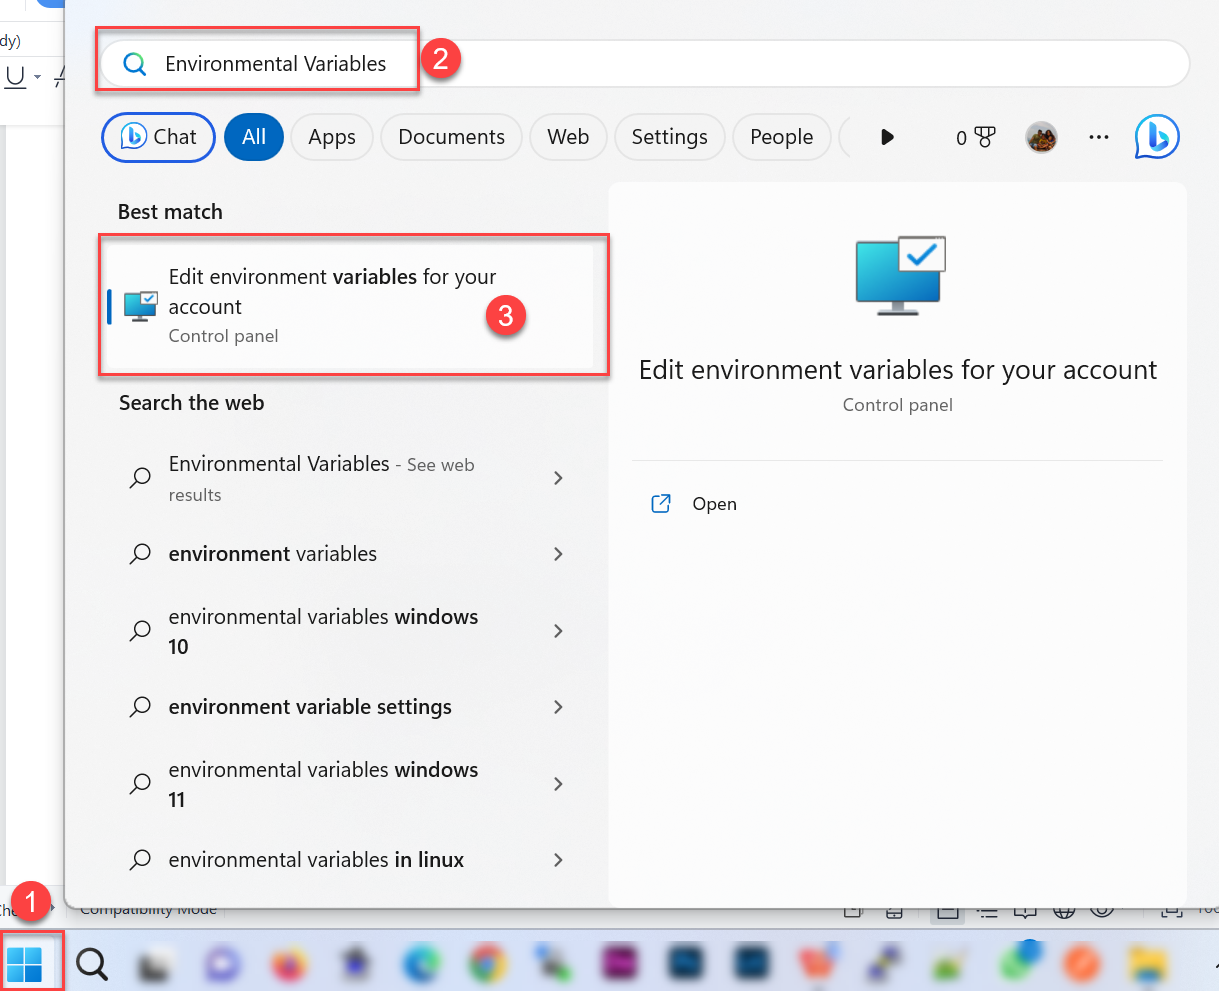The width and height of the screenshot is (1219, 991).
Task: Click the Edit environment variables app icon
Action: [x=139, y=306]
